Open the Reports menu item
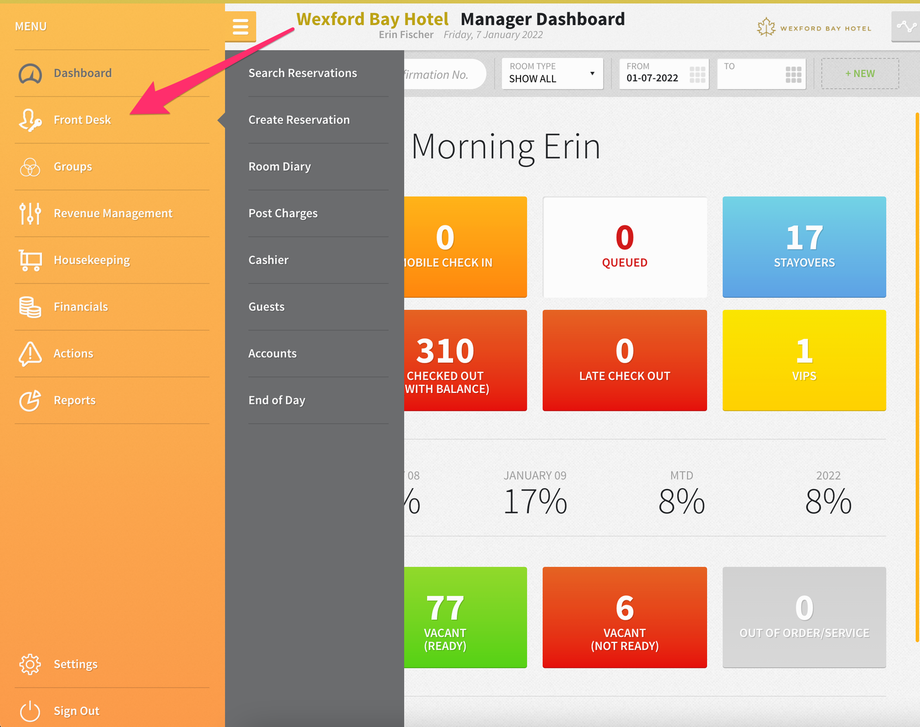This screenshot has height=727, width=920. (x=112, y=400)
